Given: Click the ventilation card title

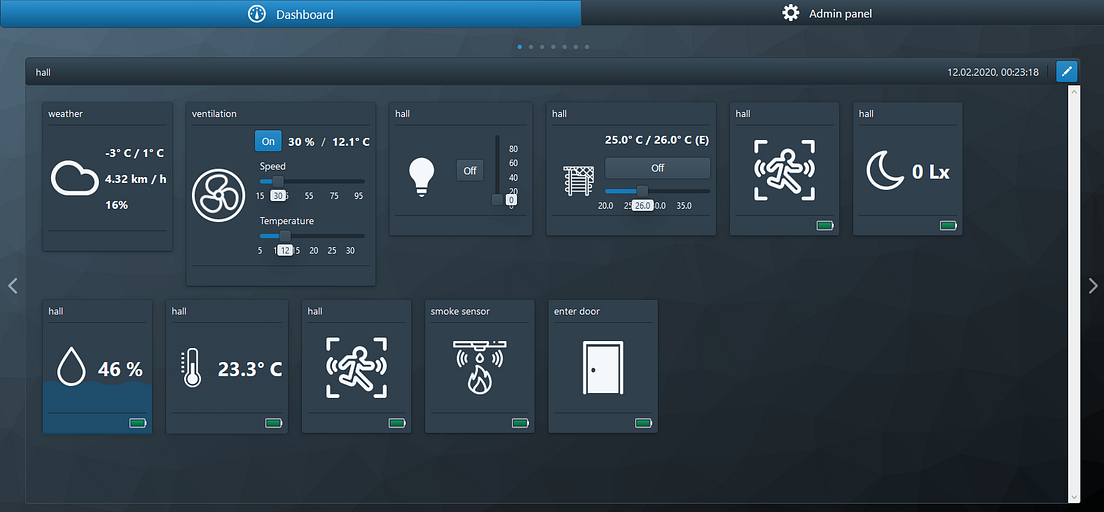Looking at the screenshot, I should (214, 113).
